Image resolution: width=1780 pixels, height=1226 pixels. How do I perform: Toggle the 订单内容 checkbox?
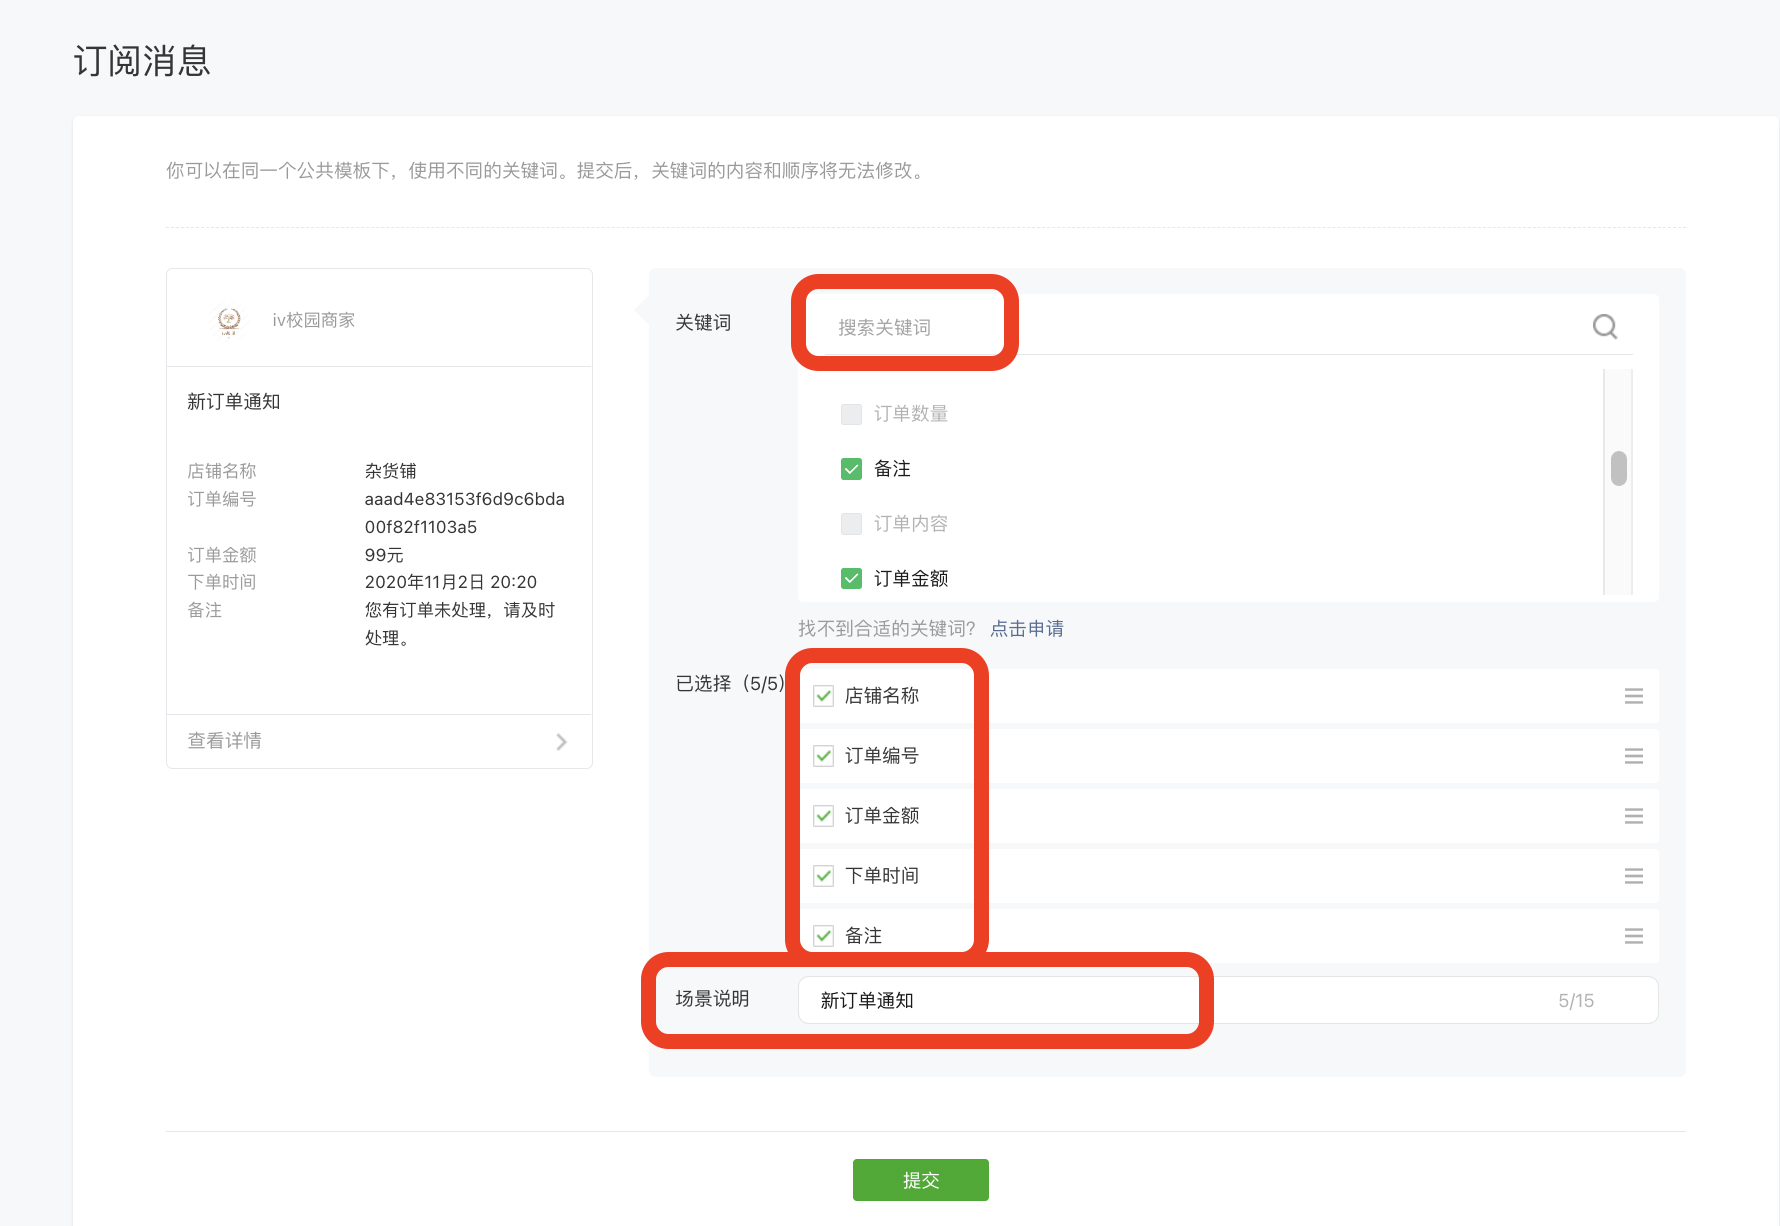click(x=851, y=524)
